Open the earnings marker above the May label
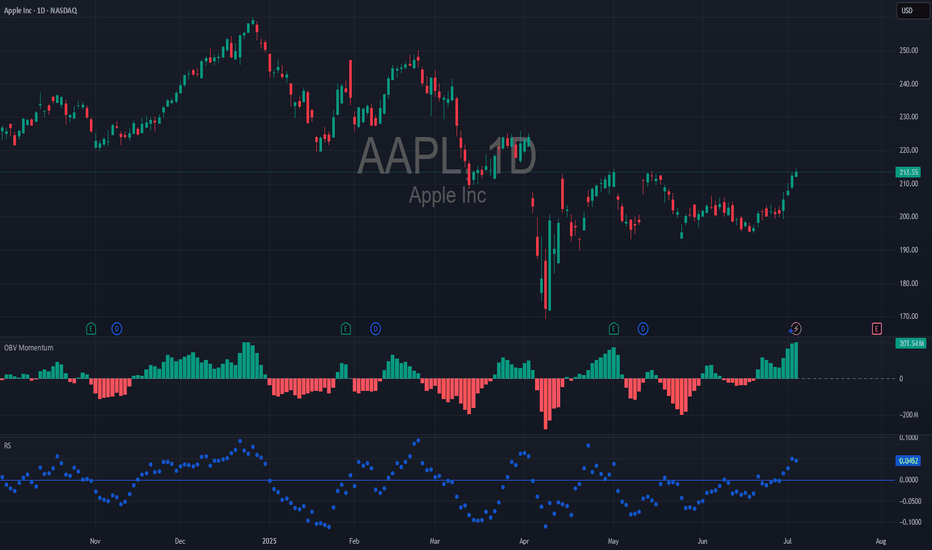This screenshot has width=932, height=550. point(614,329)
